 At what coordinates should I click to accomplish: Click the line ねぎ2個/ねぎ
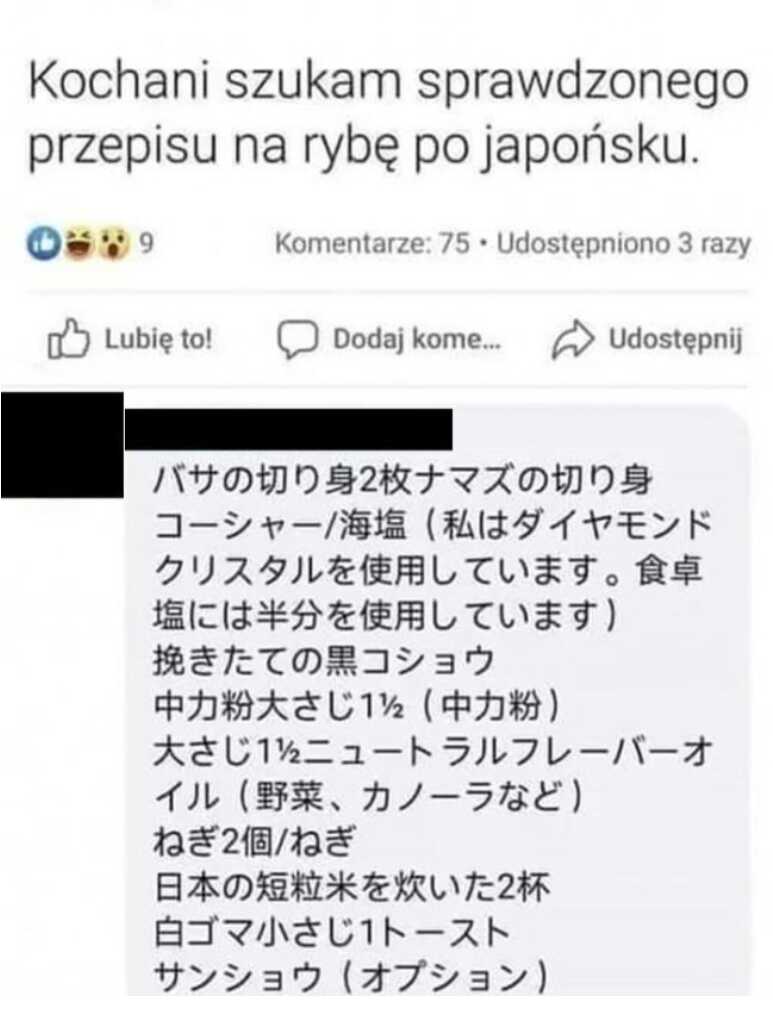point(254,842)
